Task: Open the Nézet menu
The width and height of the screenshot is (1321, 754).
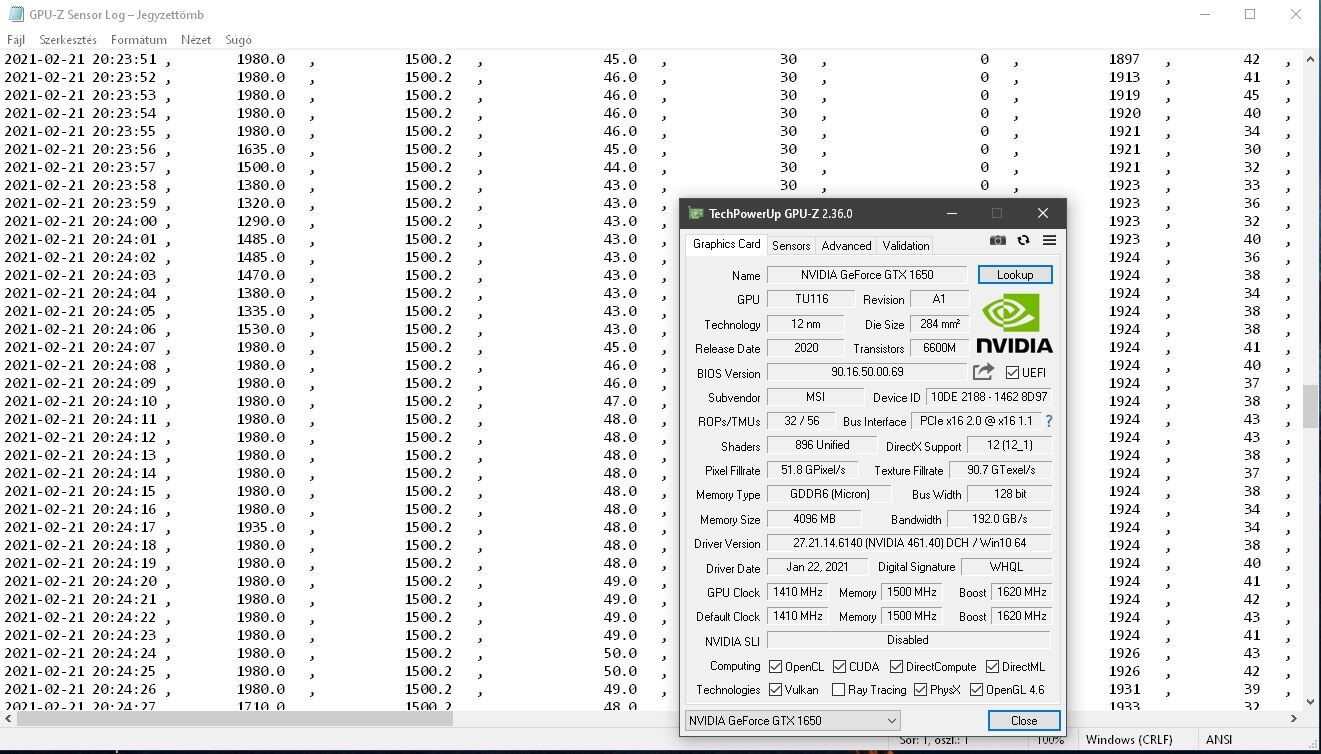Action: (196, 40)
